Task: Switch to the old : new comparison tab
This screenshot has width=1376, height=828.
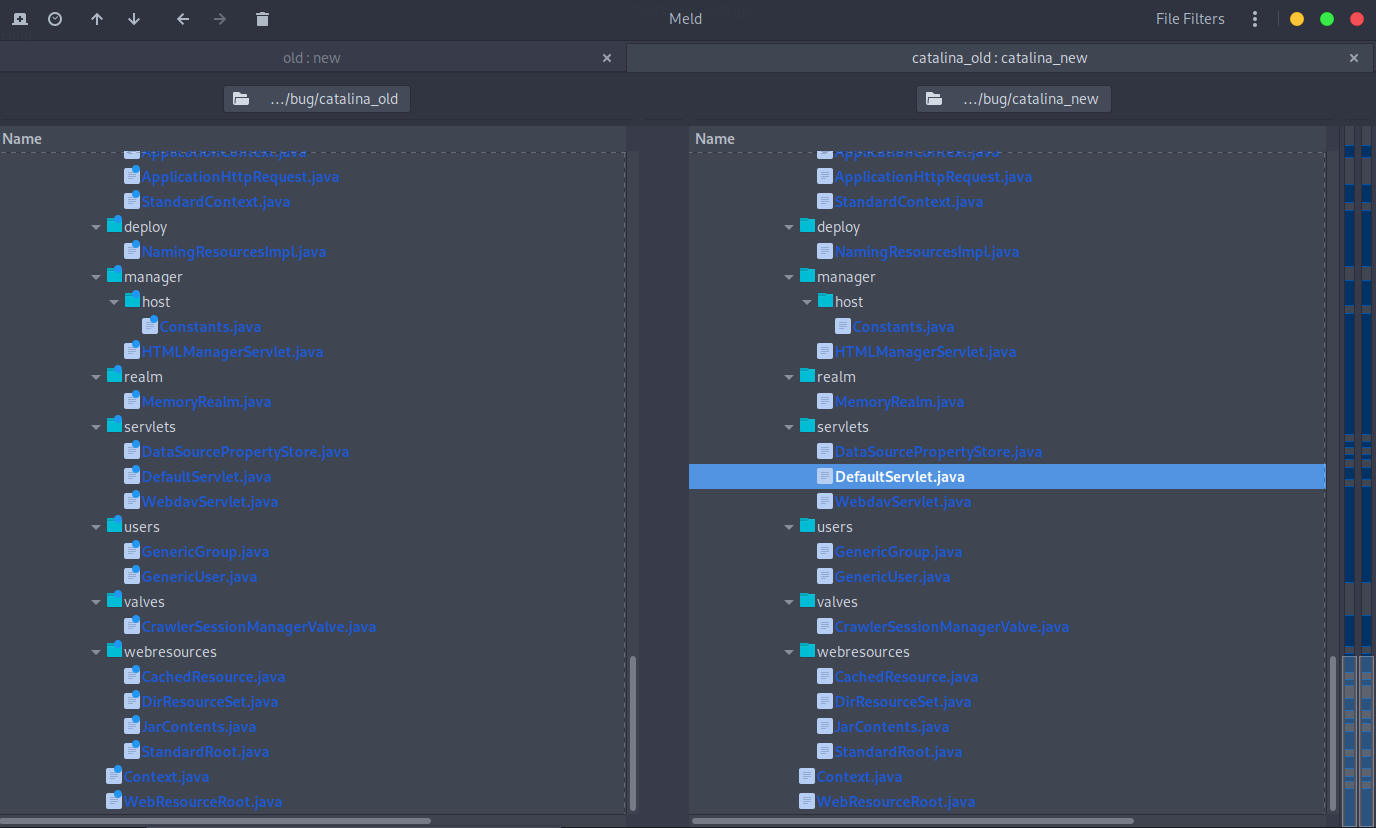Action: [x=311, y=57]
